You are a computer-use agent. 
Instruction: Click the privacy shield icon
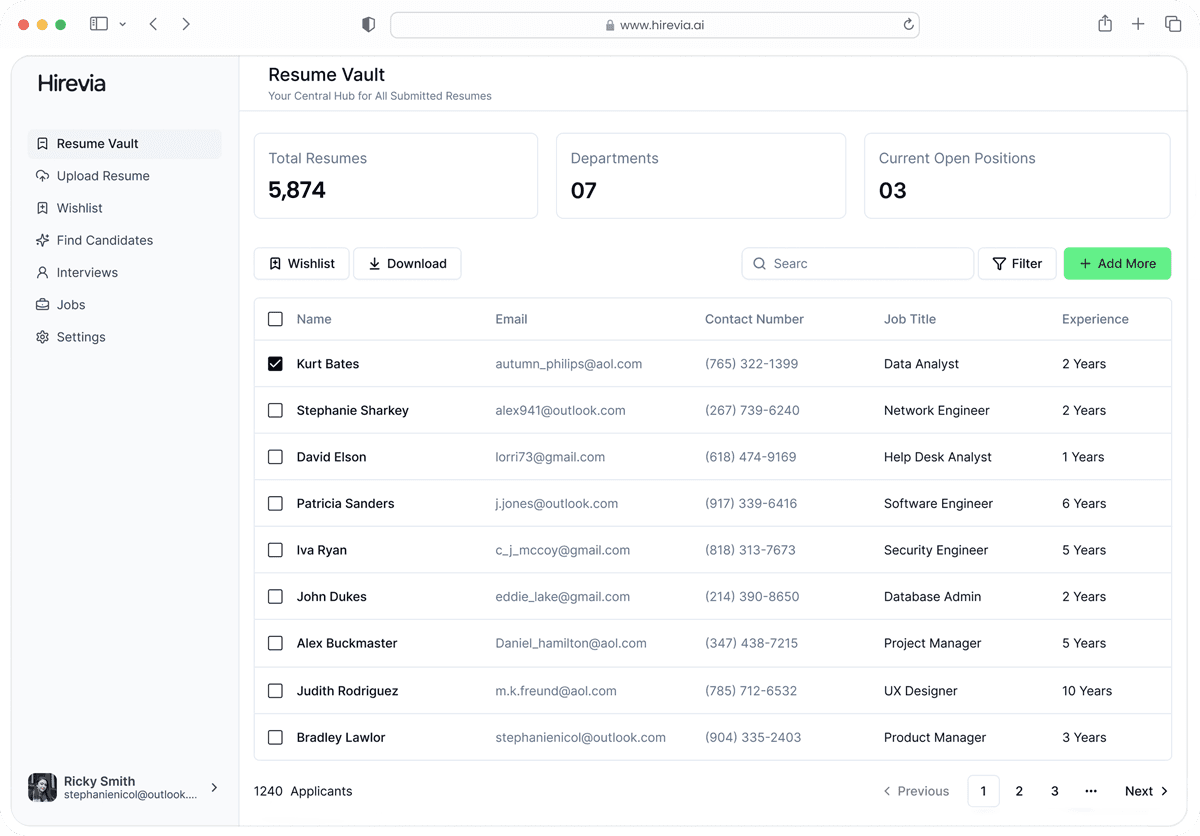pyautogui.click(x=368, y=25)
